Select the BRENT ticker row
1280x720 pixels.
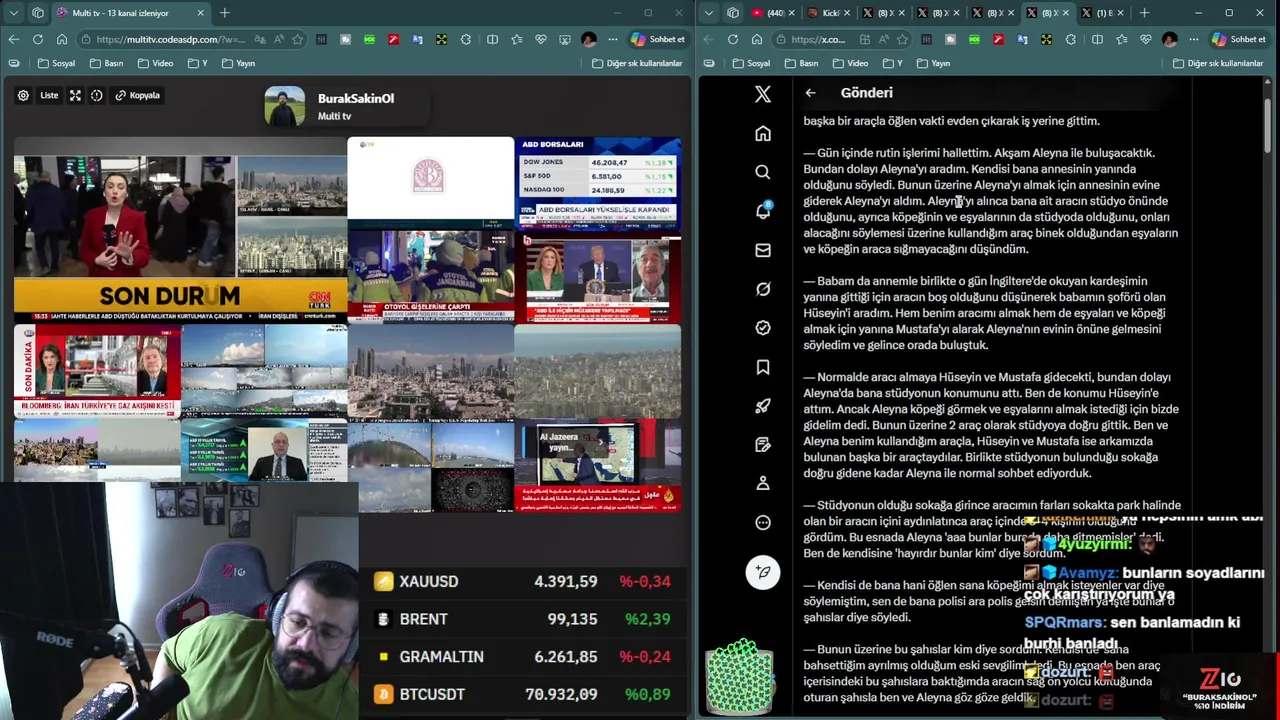tap(524, 619)
